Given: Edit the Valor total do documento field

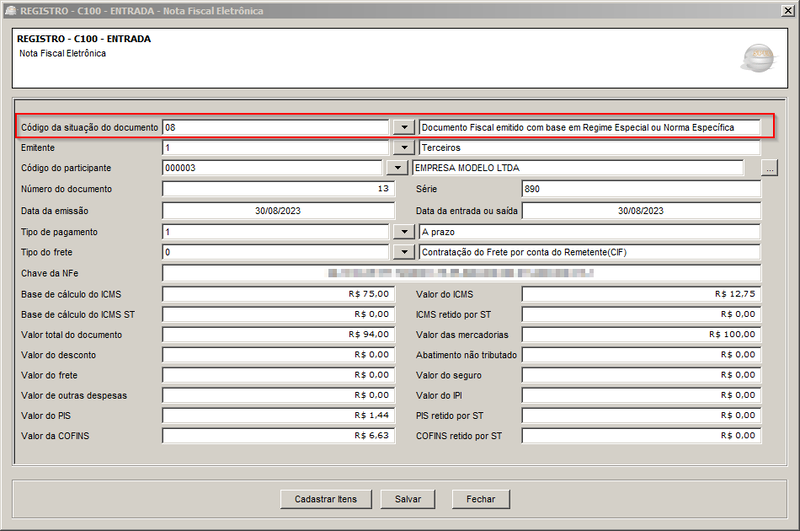Looking at the screenshot, I should click(x=278, y=335).
